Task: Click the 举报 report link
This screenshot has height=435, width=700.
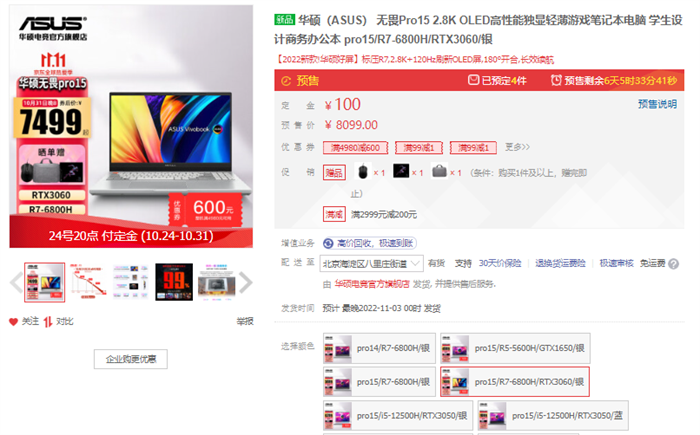Action: tap(245, 321)
